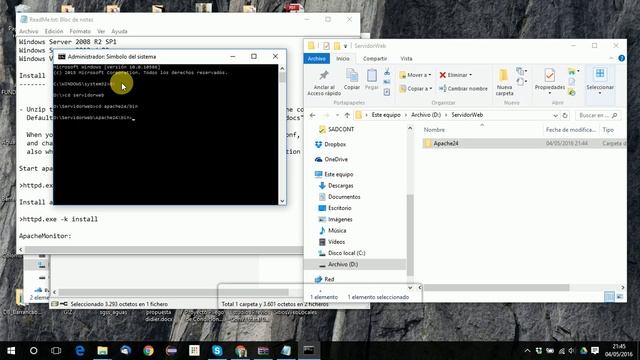The width and height of the screenshot is (640, 360).
Task: Click the command prompt scrollbar down arrow
Action: pos(282,201)
